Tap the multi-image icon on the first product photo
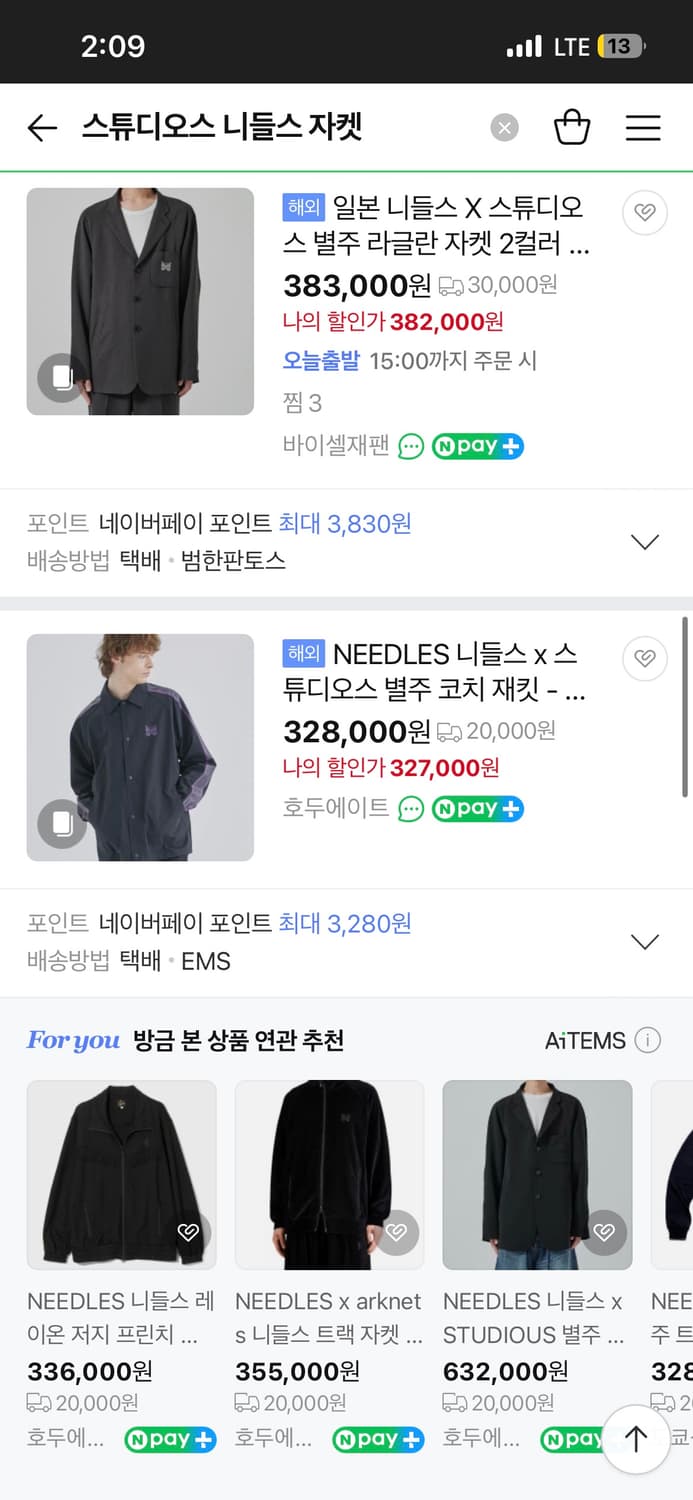The width and height of the screenshot is (693, 1500). pos(61,378)
